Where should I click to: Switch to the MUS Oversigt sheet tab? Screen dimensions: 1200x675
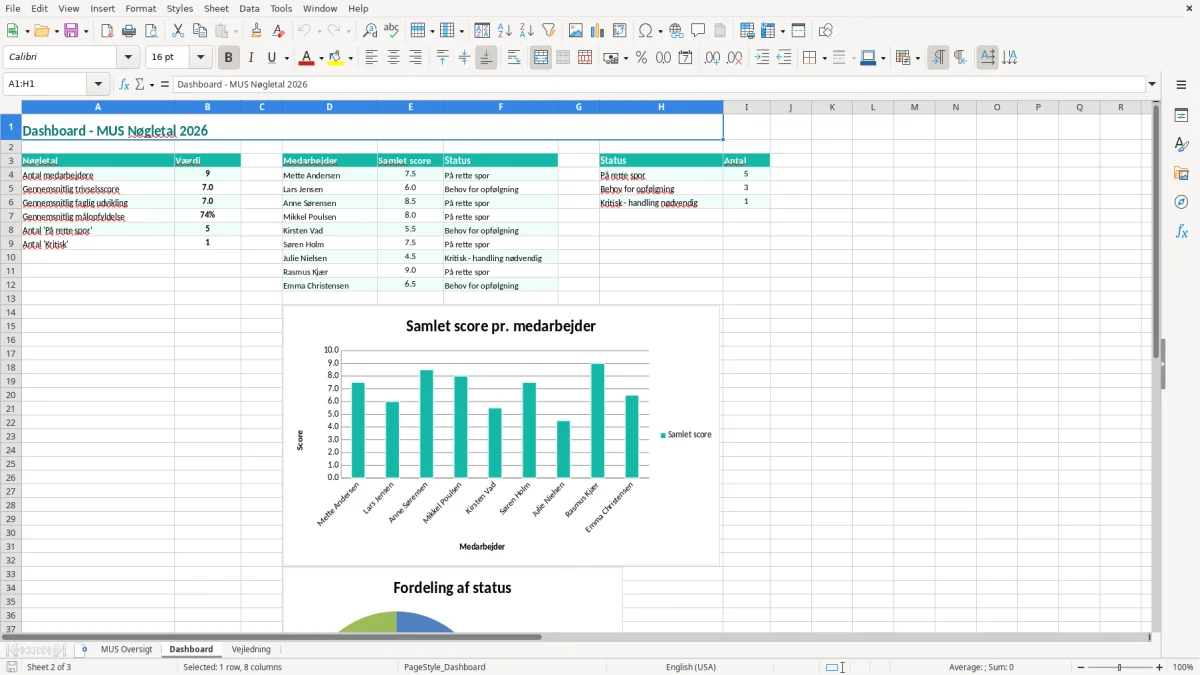[x=127, y=649]
